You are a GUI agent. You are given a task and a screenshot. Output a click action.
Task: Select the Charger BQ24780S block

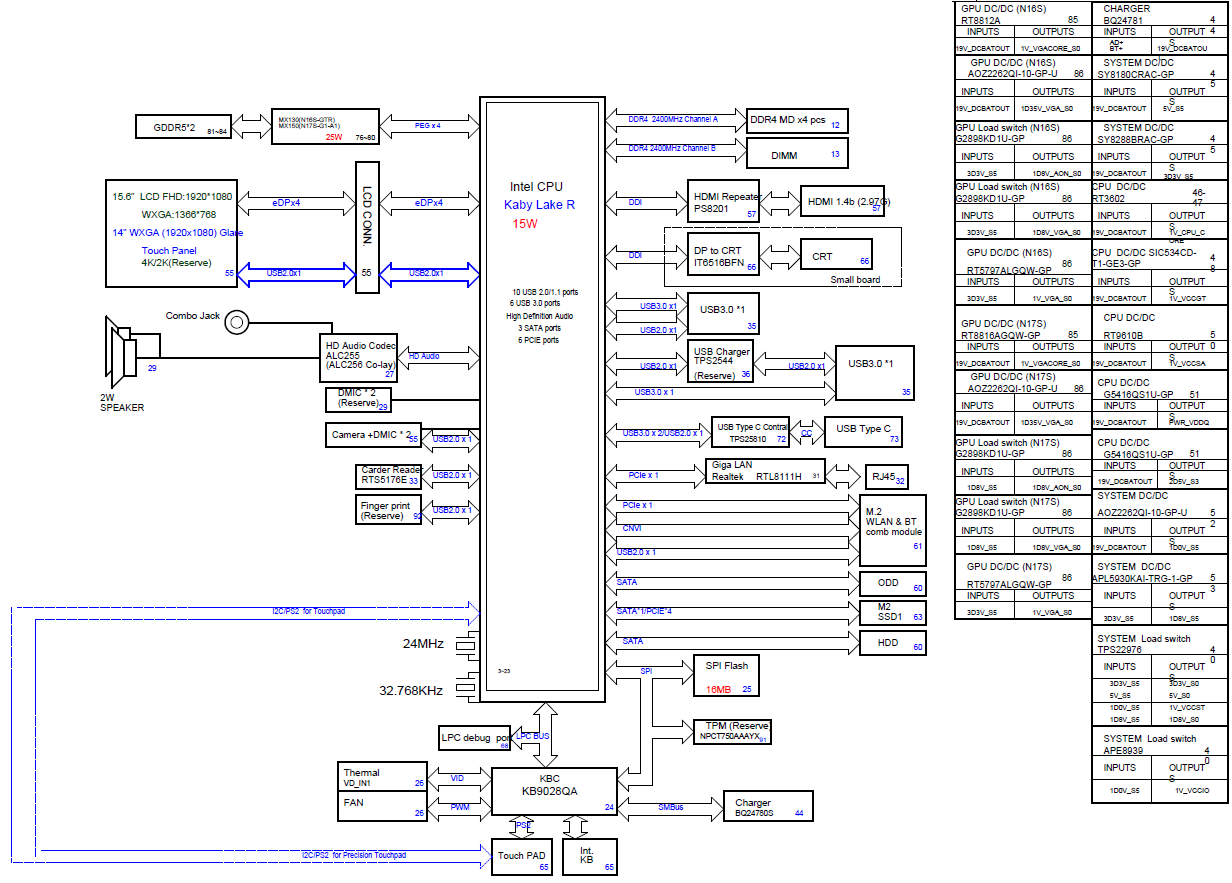click(767, 807)
